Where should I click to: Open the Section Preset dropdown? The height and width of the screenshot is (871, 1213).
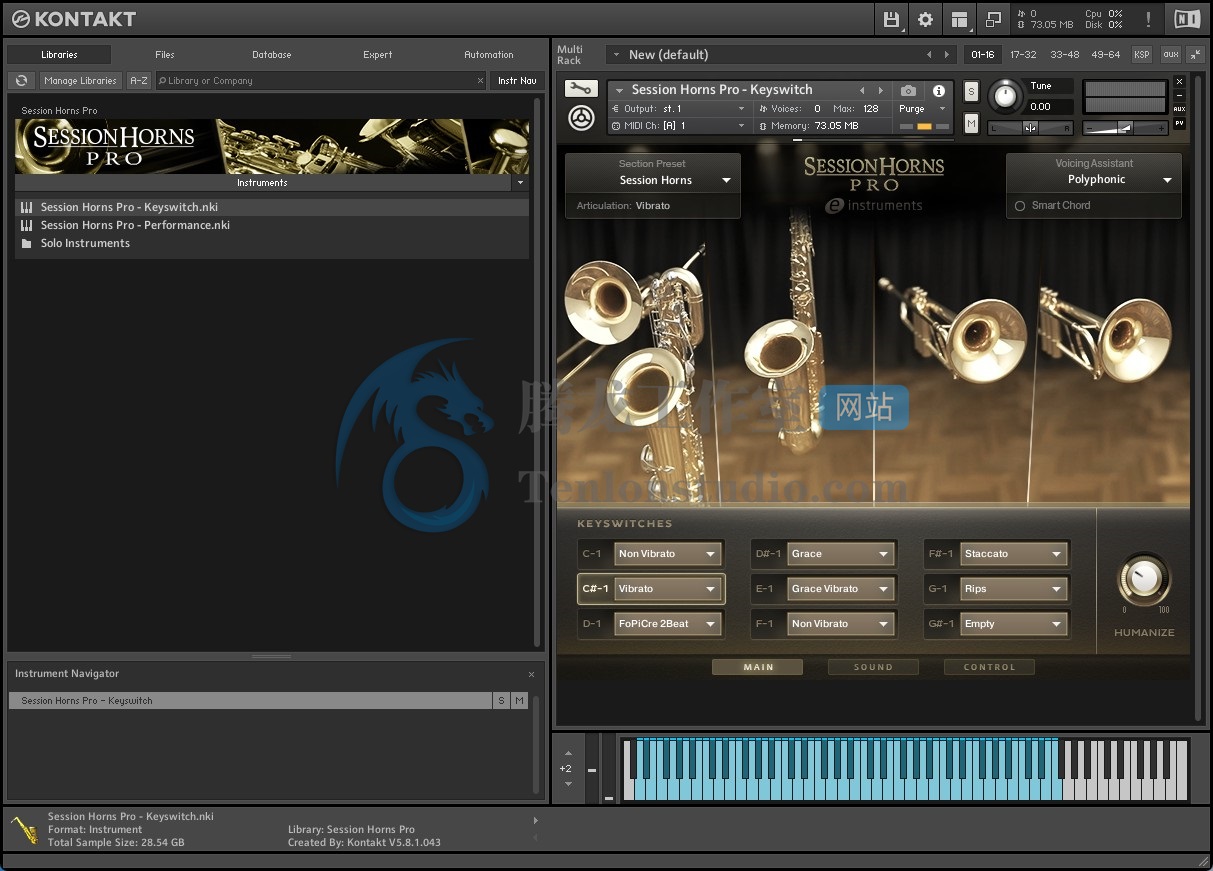[653, 181]
